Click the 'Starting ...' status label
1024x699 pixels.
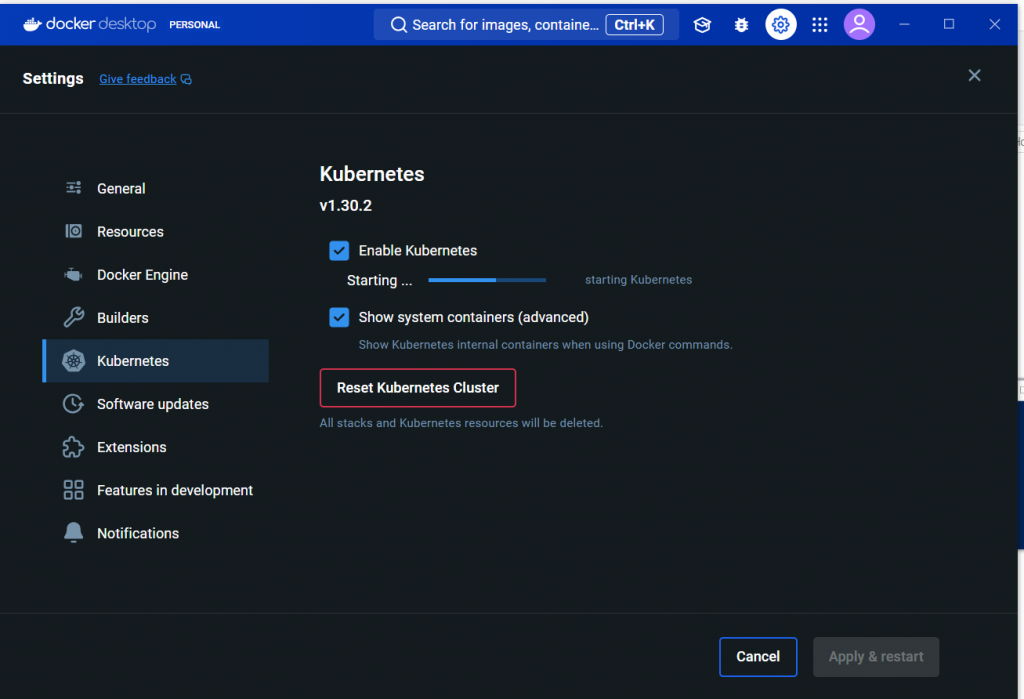(x=379, y=280)
